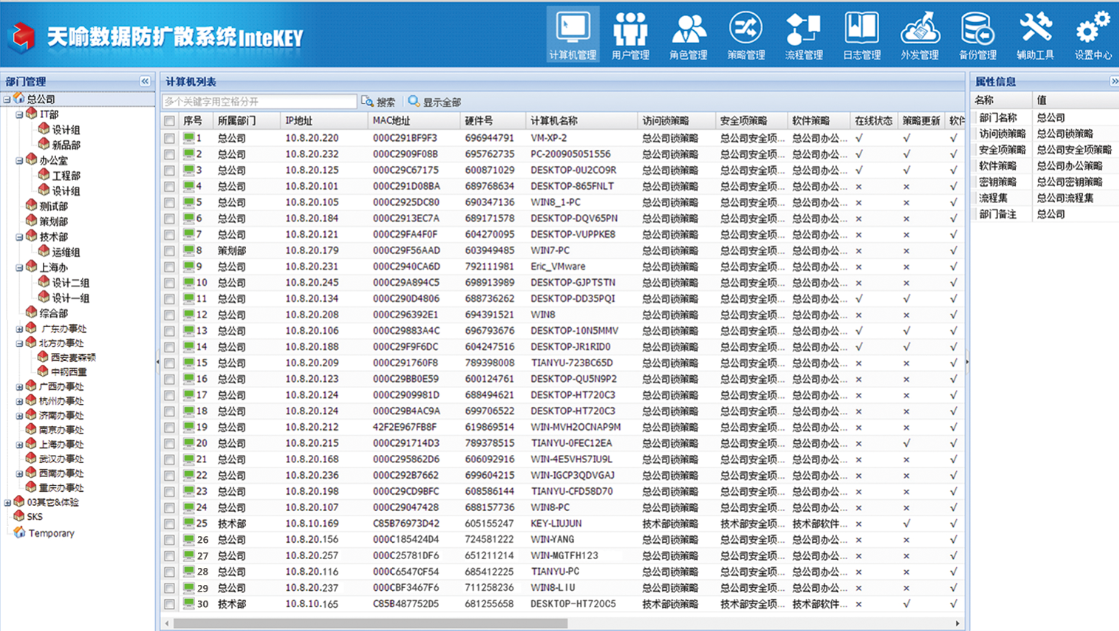Viewport: 1119px width, 631px height.
Task: Check the checkbox for row 1
Action: coord(169,138)
